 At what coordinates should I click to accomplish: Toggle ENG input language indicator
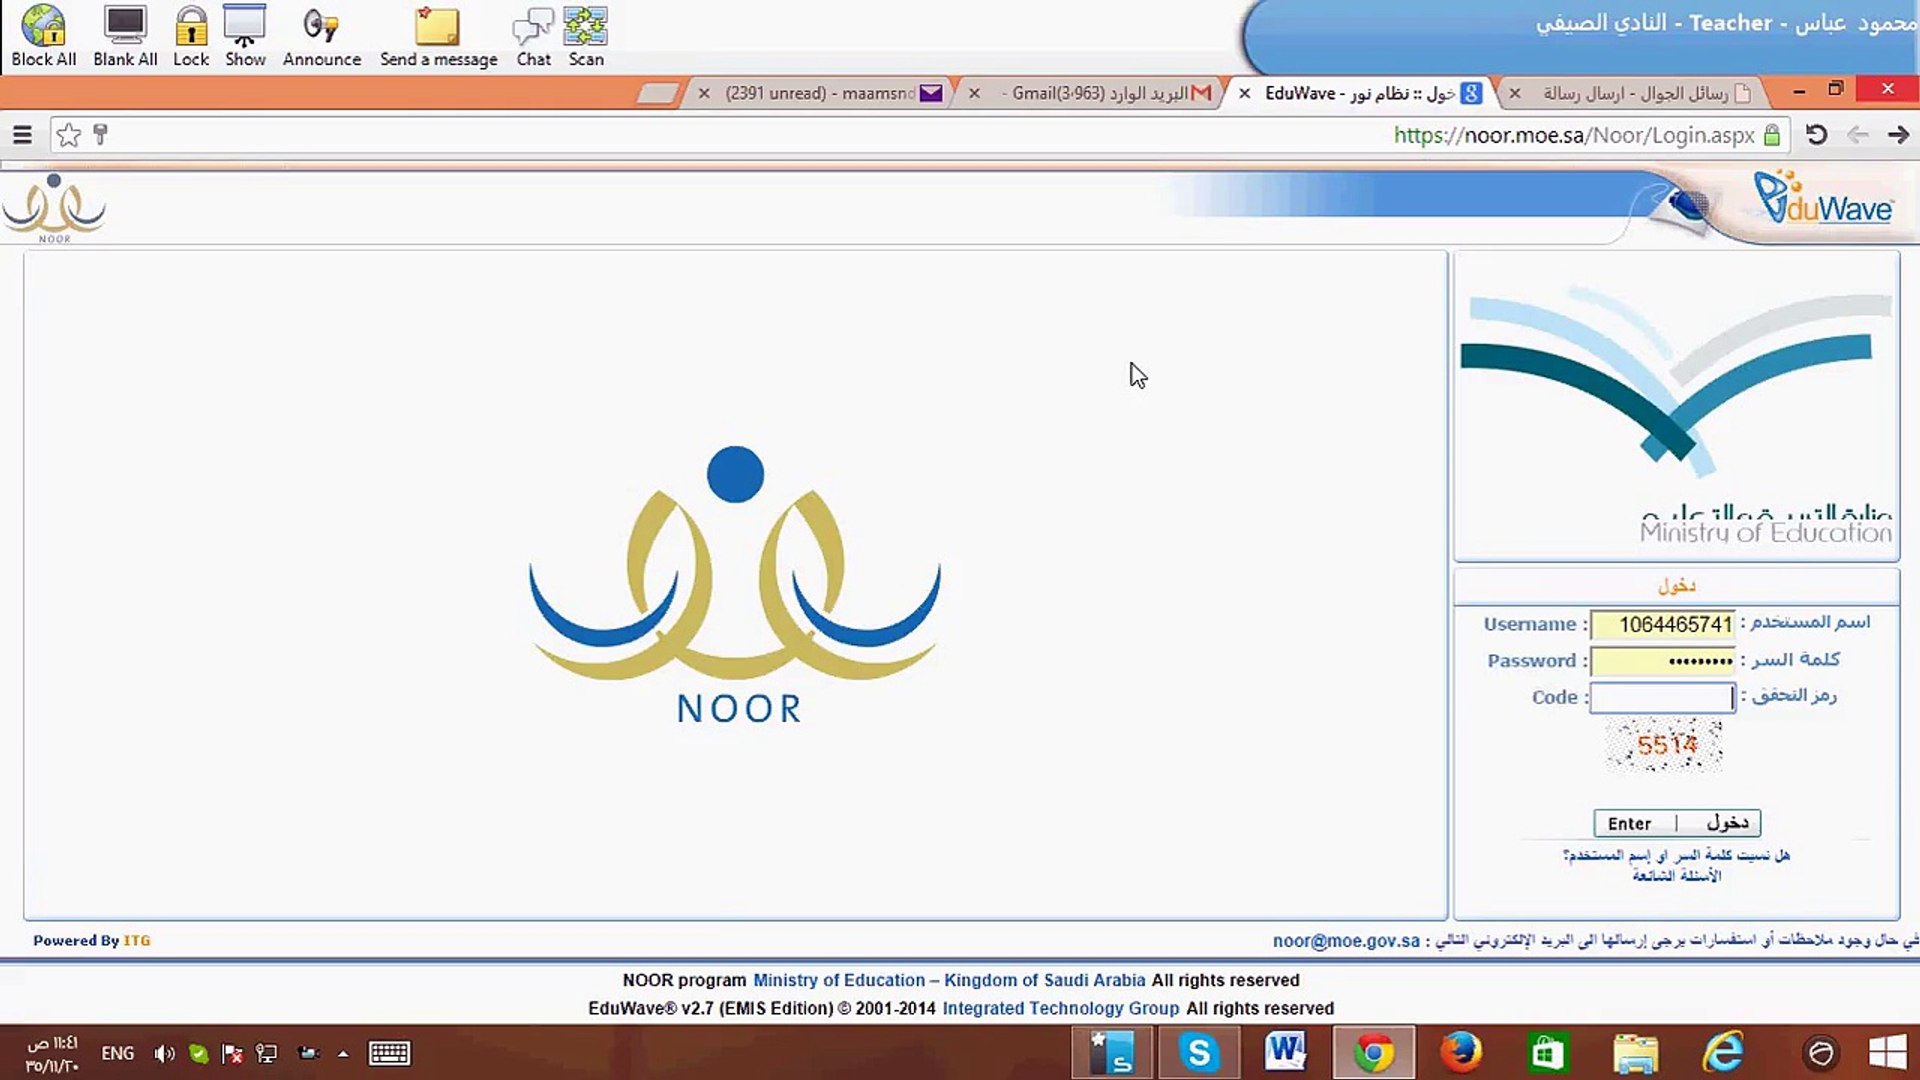click(x=117, y=1053)
